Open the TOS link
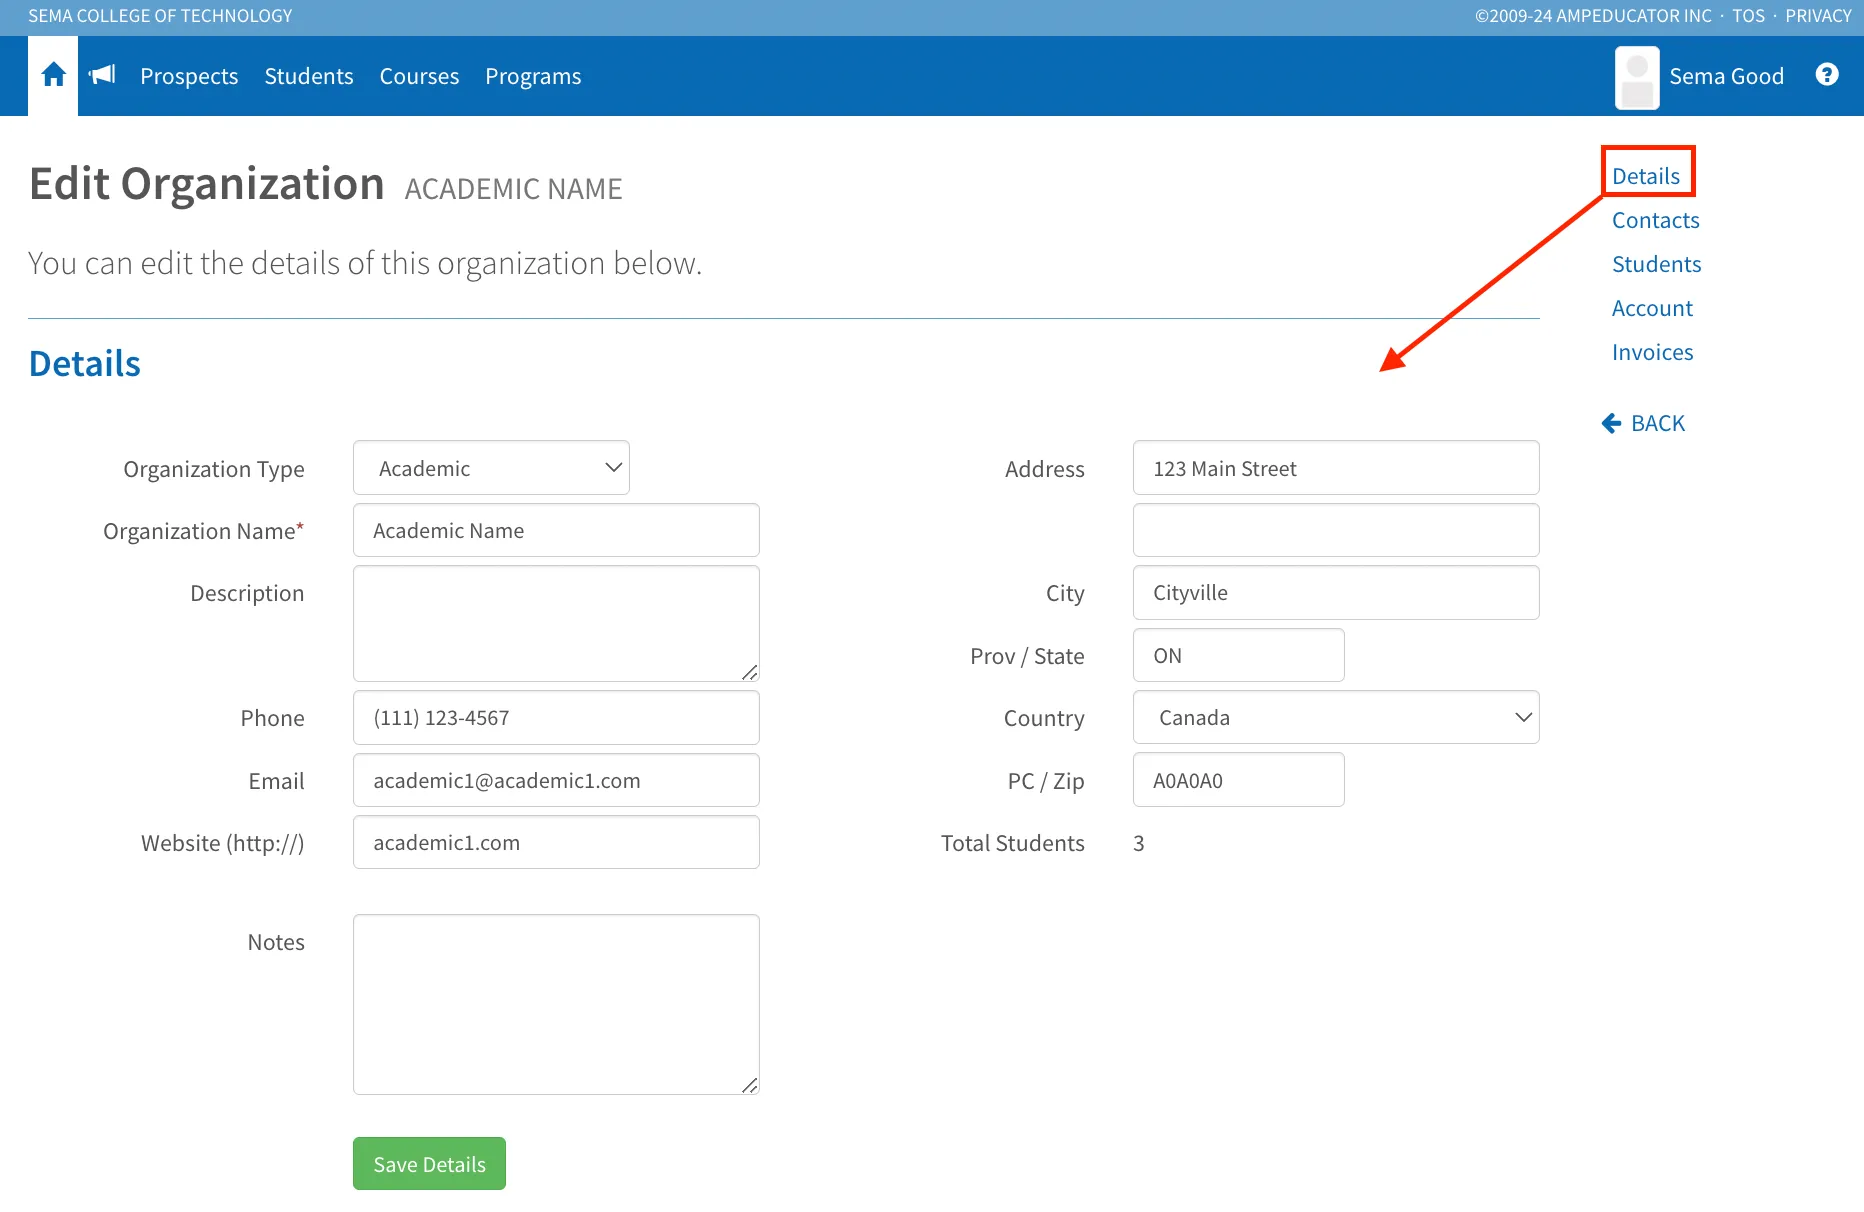 (1748, 16)
